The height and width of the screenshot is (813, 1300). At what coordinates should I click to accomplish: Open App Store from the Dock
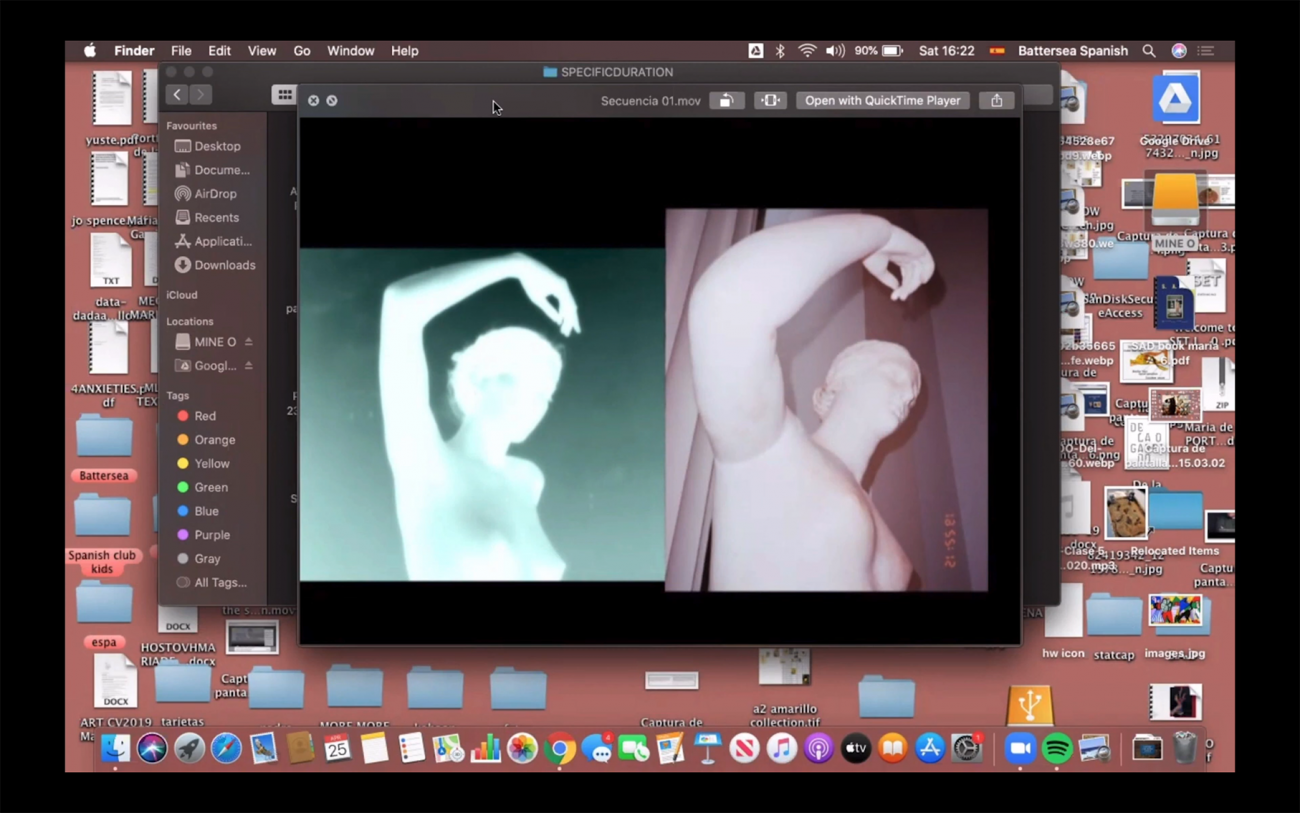point(930,748)
